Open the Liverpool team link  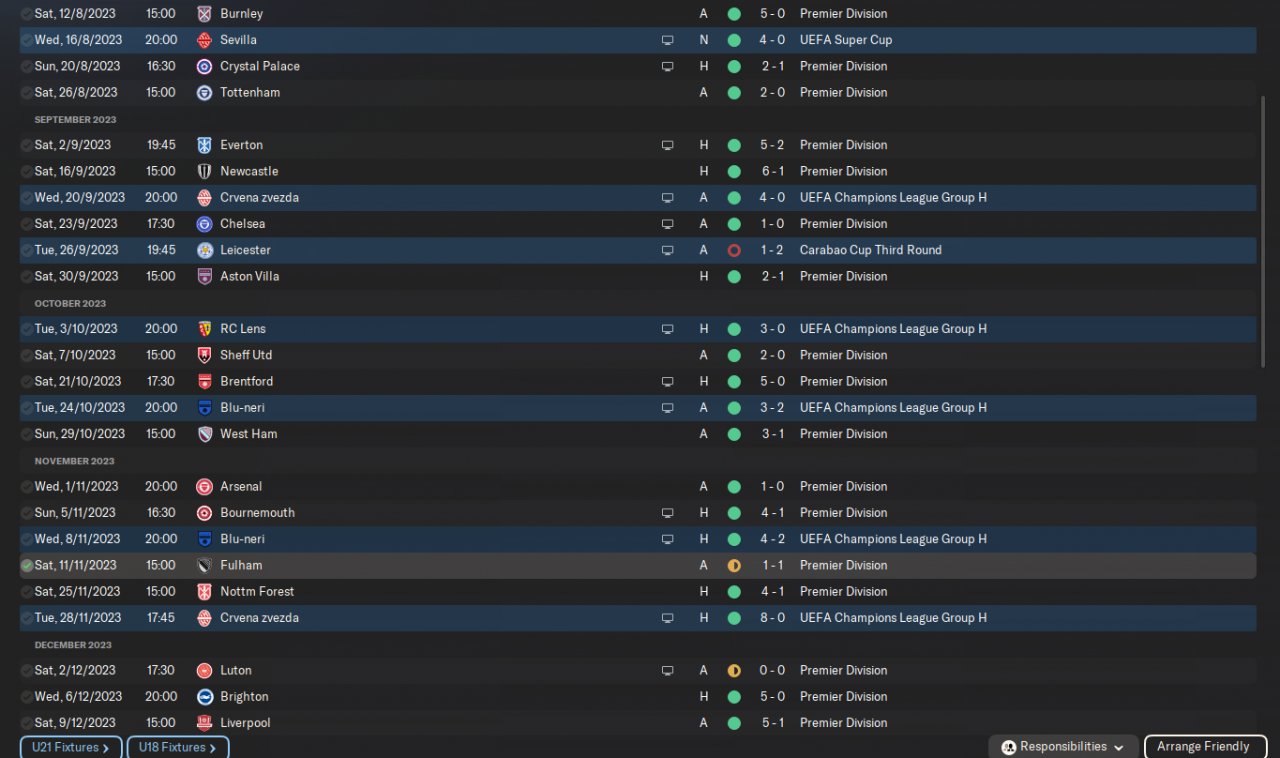[245, 723]
